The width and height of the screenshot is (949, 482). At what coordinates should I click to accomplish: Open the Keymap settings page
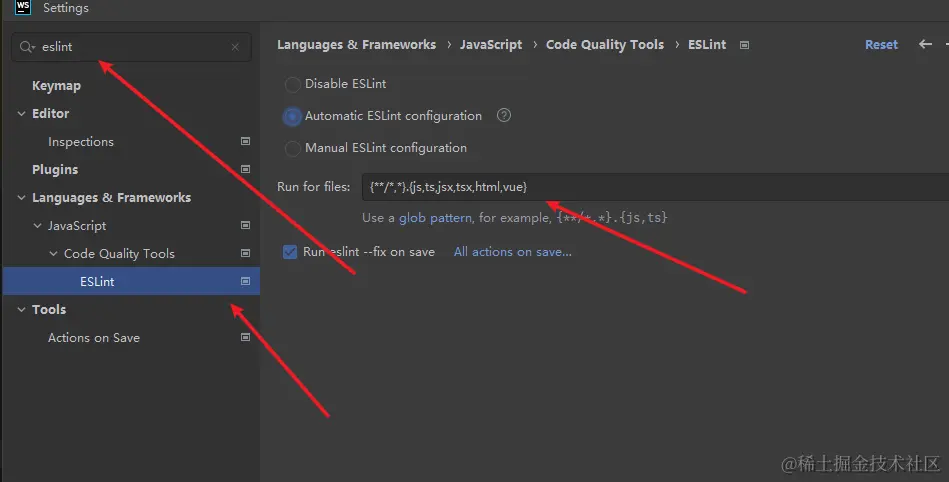56,86
